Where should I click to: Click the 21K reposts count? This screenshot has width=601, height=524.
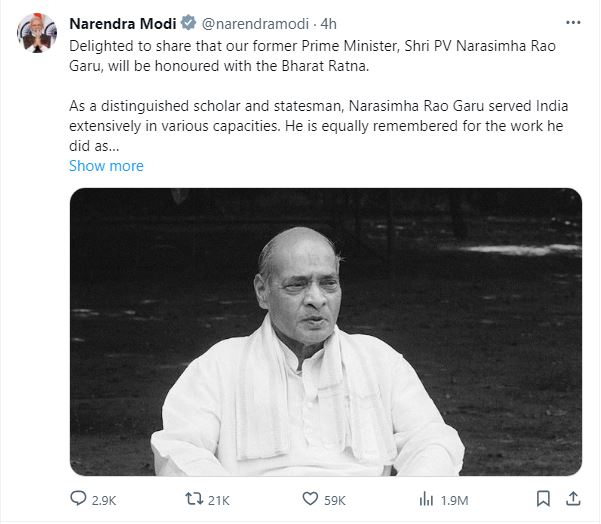(x=219, y=499)
